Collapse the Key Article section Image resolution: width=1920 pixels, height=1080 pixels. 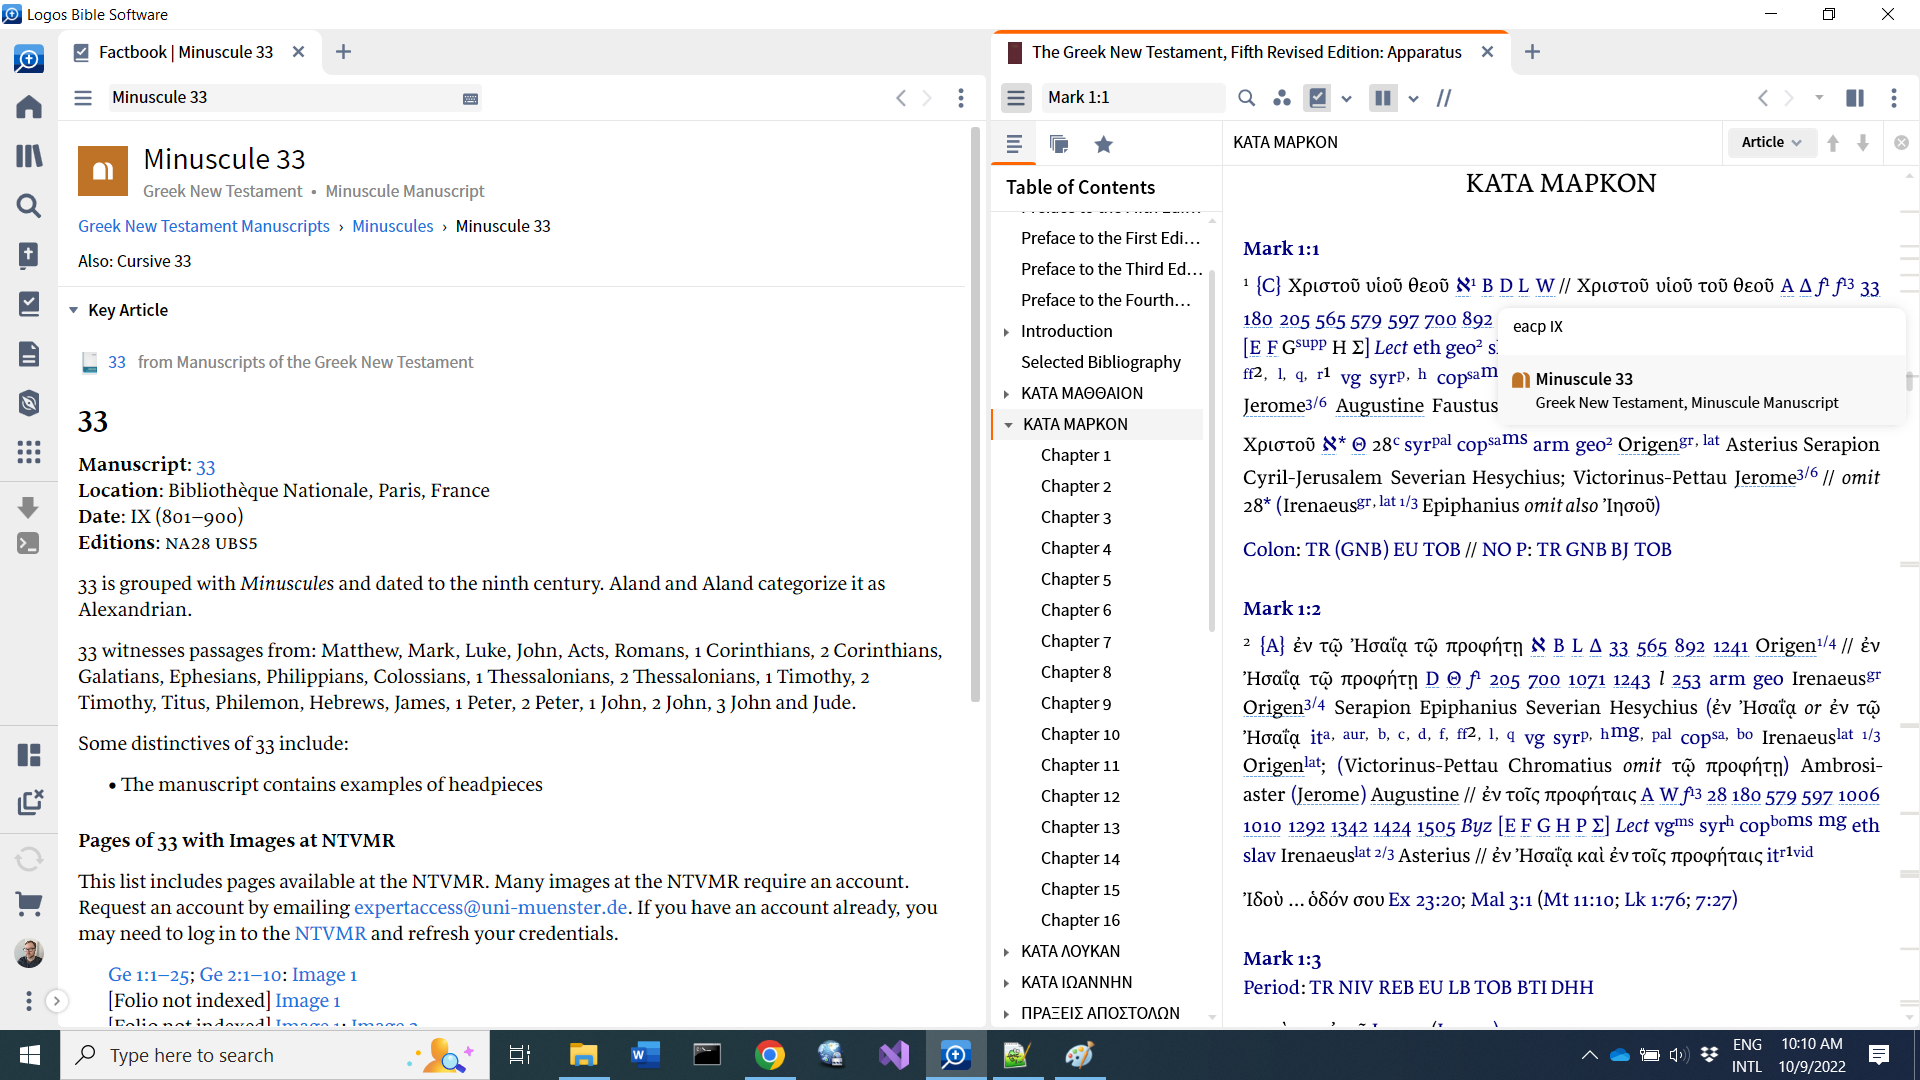[x=73, y=310]
